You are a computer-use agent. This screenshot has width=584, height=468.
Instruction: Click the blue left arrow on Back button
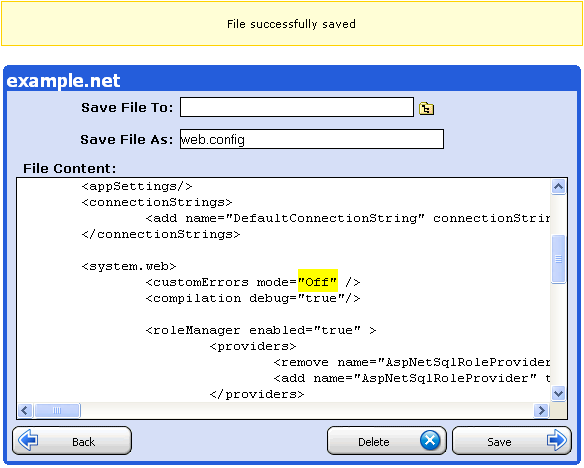(28, 440)
